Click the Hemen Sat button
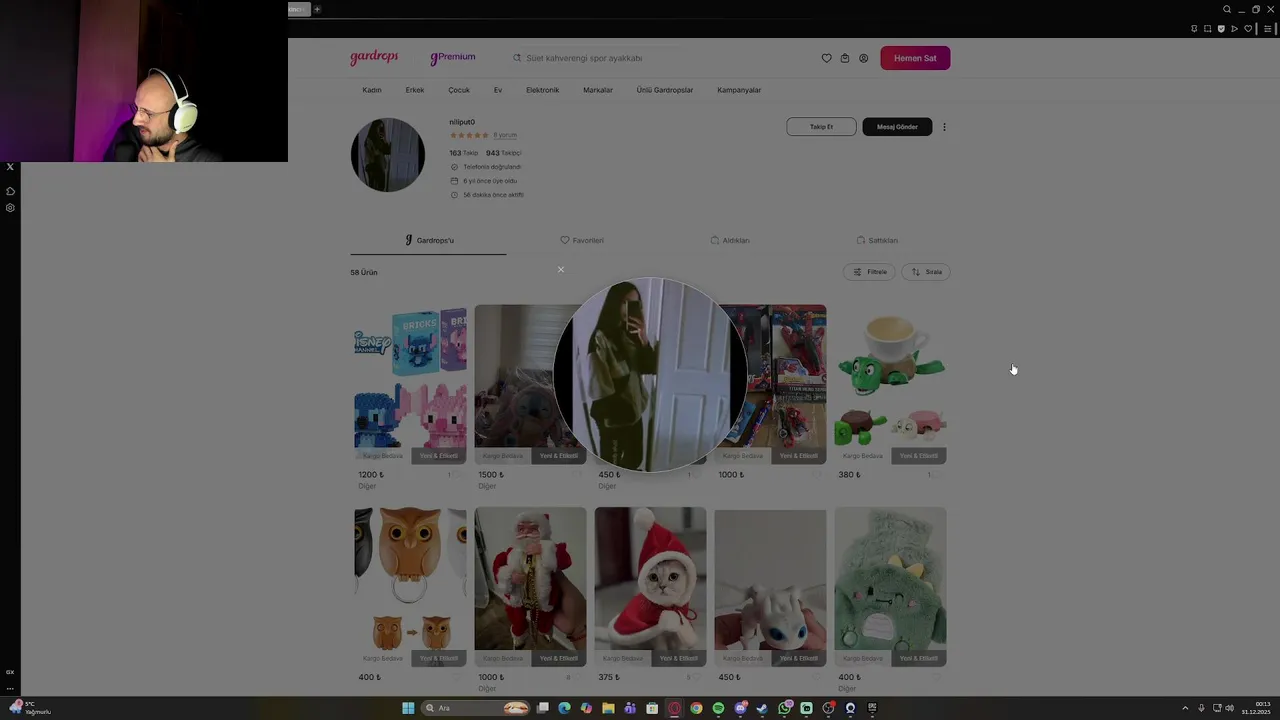The image size is (1280, 720). point(915,58)
